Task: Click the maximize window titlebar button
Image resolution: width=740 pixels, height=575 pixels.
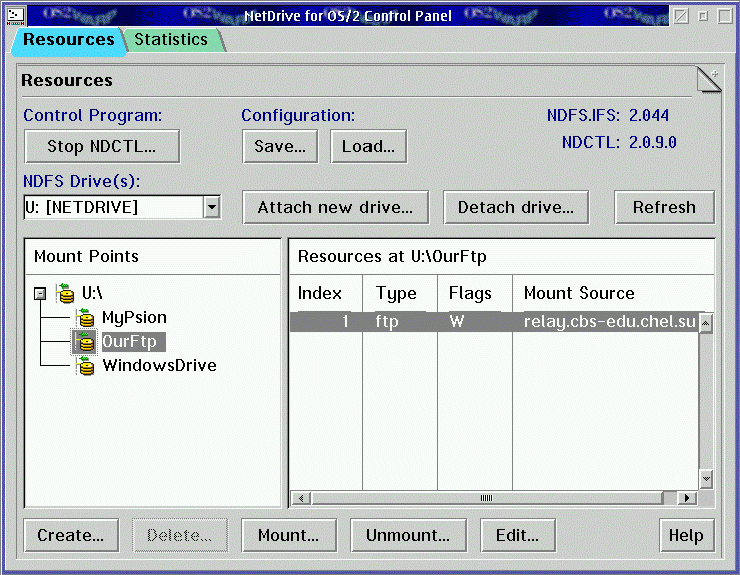Action: [x=725, y=16]
